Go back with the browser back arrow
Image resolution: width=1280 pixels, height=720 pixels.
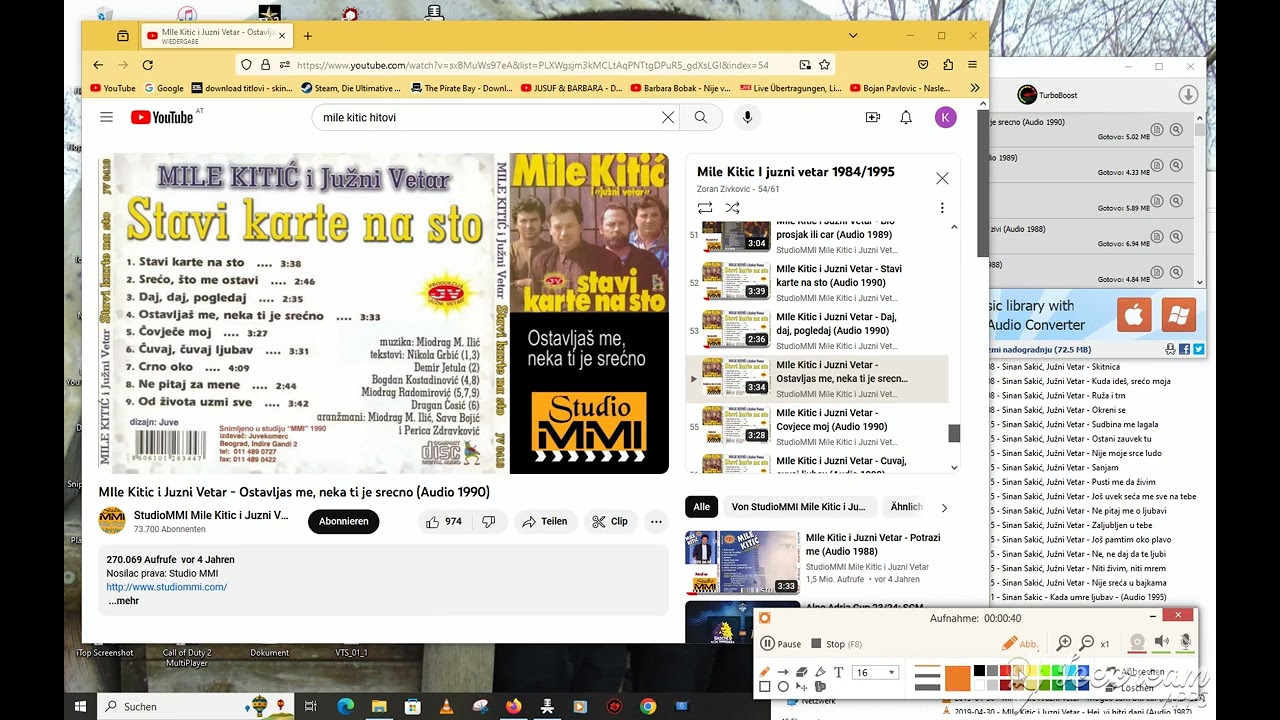[98, 65]
